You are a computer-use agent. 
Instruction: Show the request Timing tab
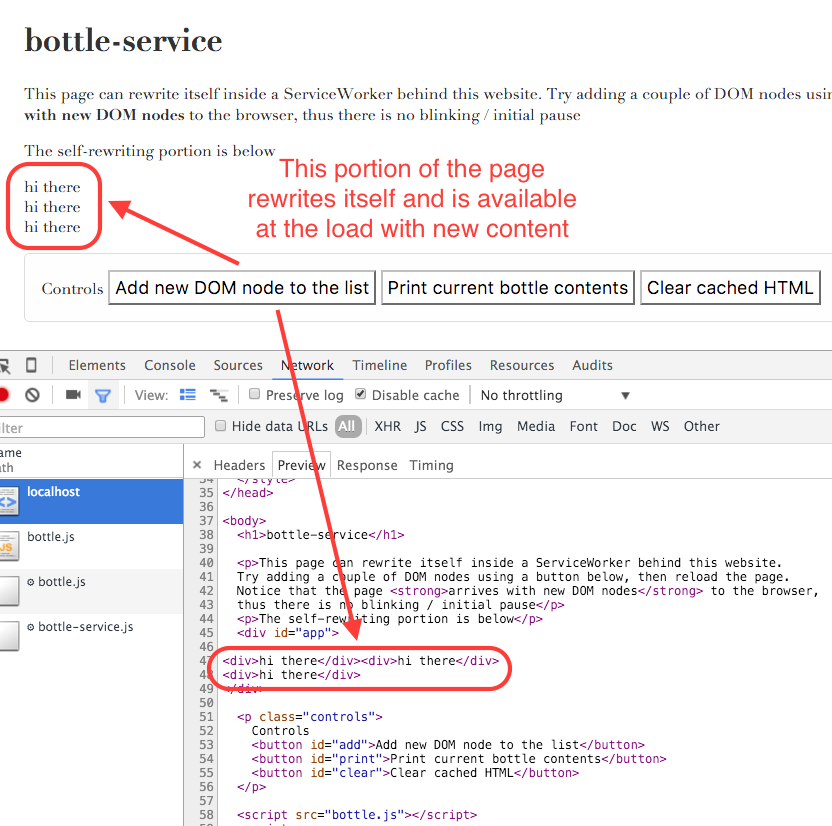pyautogui.click(x=431, y=465)
